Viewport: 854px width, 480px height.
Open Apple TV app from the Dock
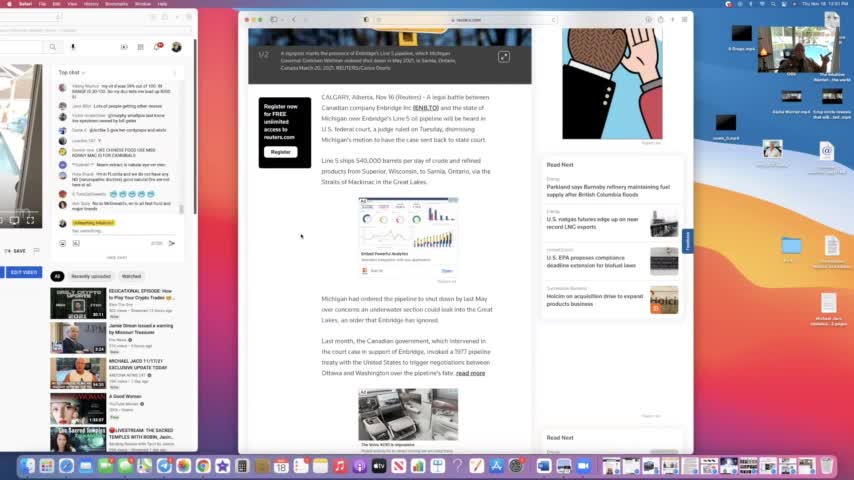coord(379,466)
